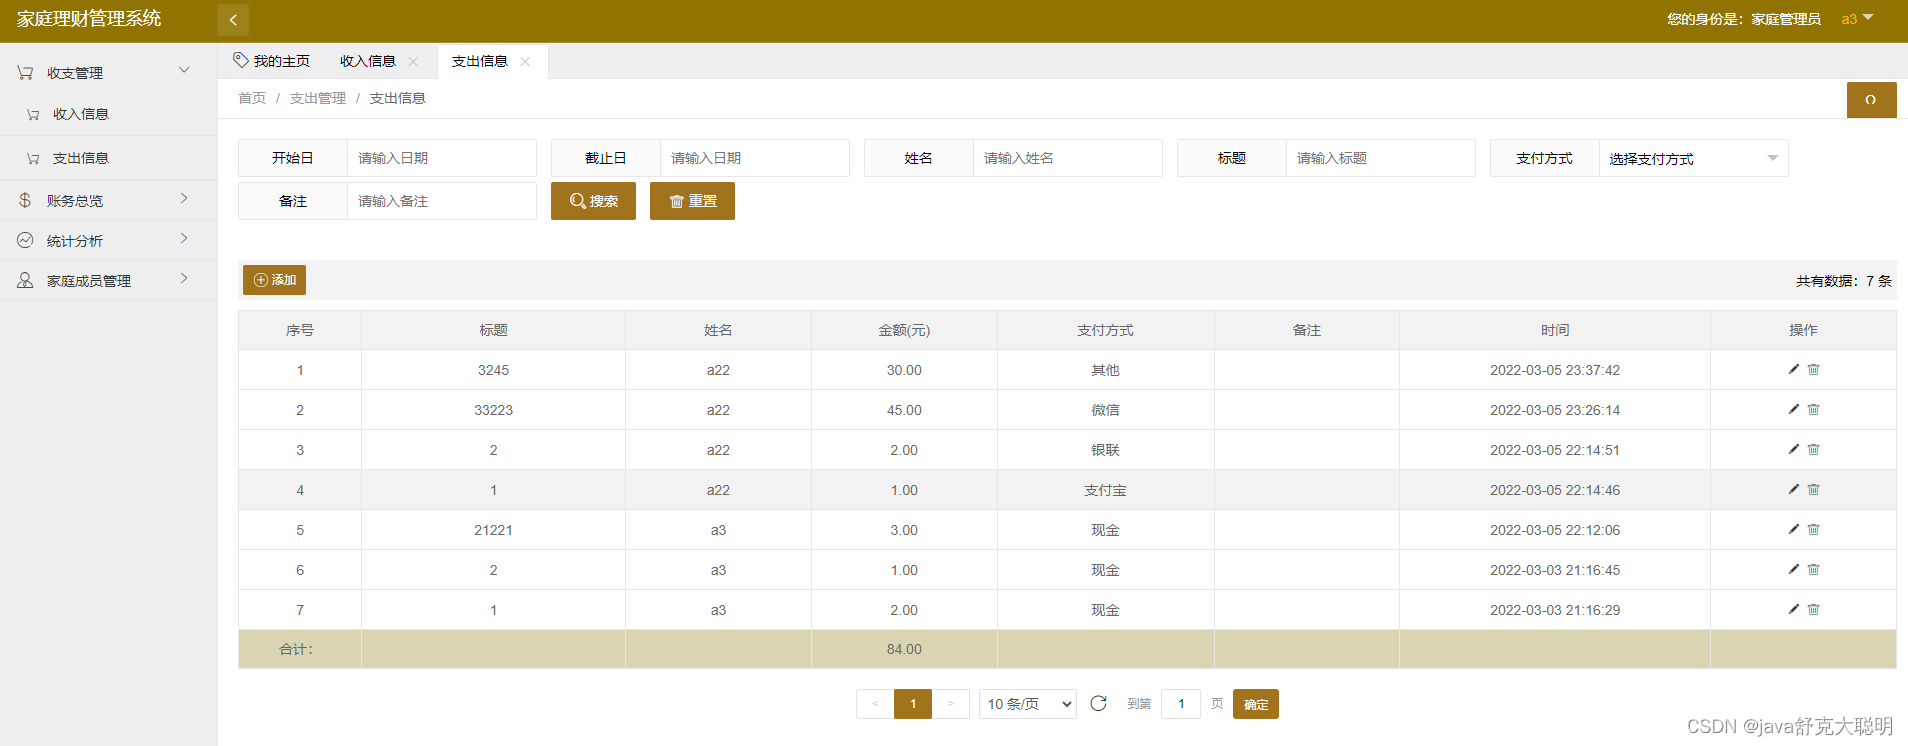Expand the 家庭成员管理 sidebar menu

click(108, 280)
